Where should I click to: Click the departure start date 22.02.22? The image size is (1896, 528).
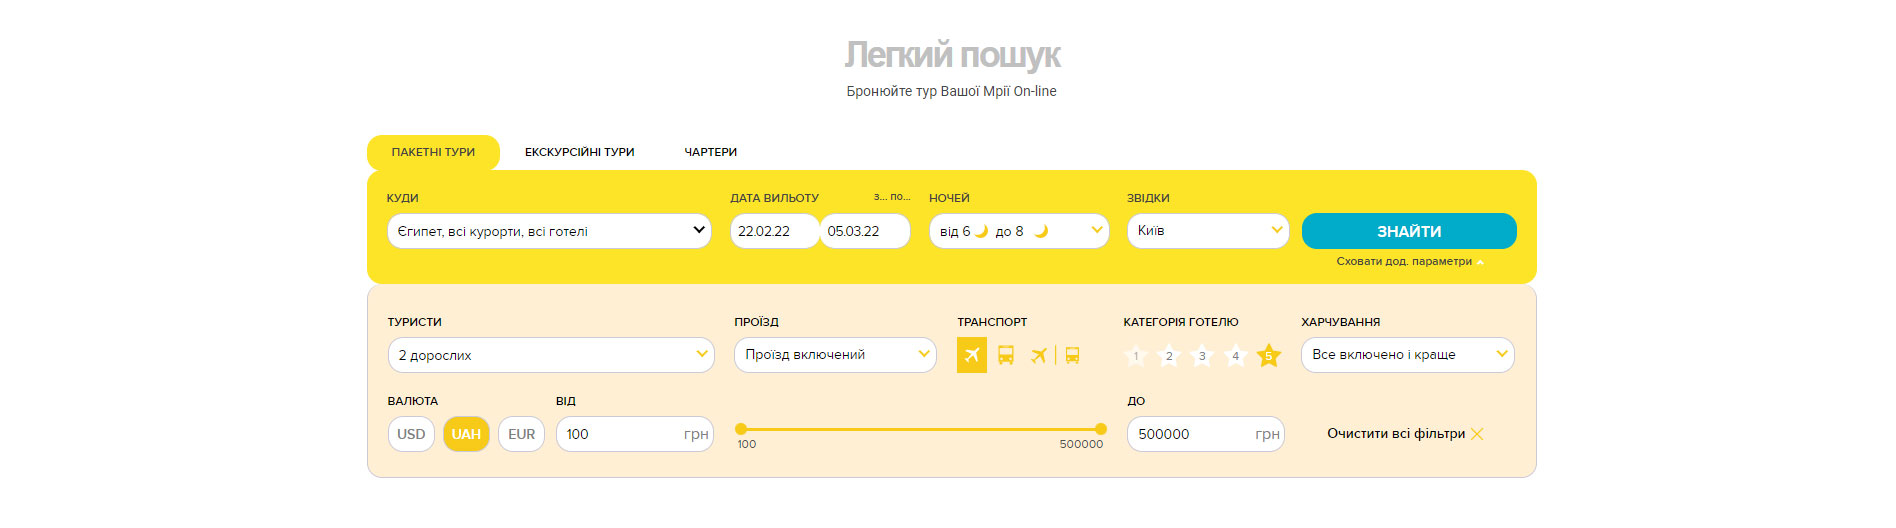click(775, 231)
